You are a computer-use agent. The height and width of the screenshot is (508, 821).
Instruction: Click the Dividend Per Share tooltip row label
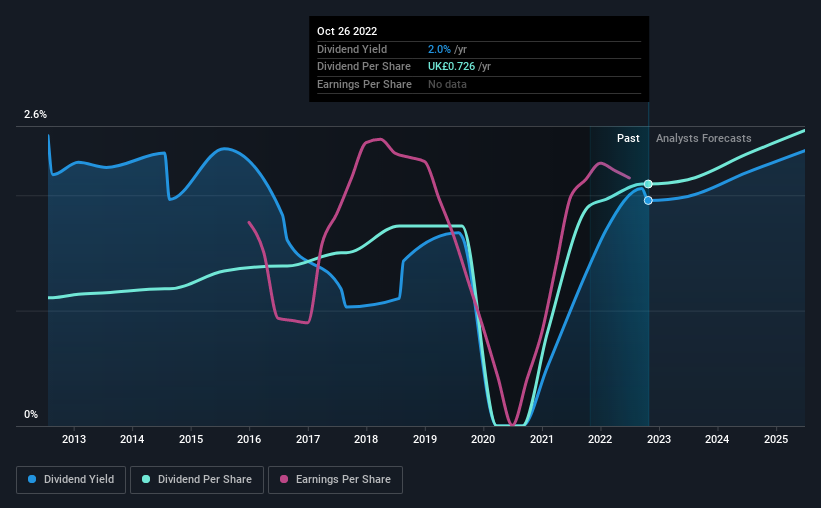point(364,67)
